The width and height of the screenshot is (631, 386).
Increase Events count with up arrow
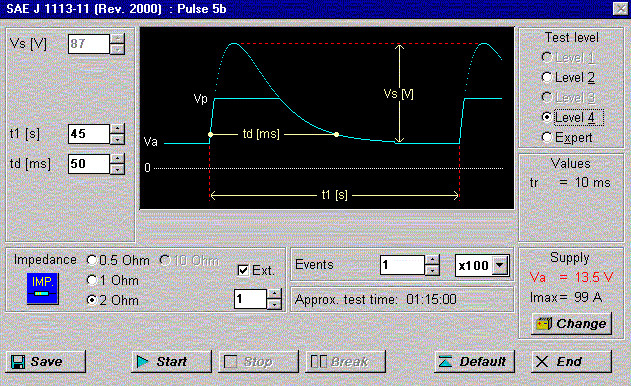[432, 260]
